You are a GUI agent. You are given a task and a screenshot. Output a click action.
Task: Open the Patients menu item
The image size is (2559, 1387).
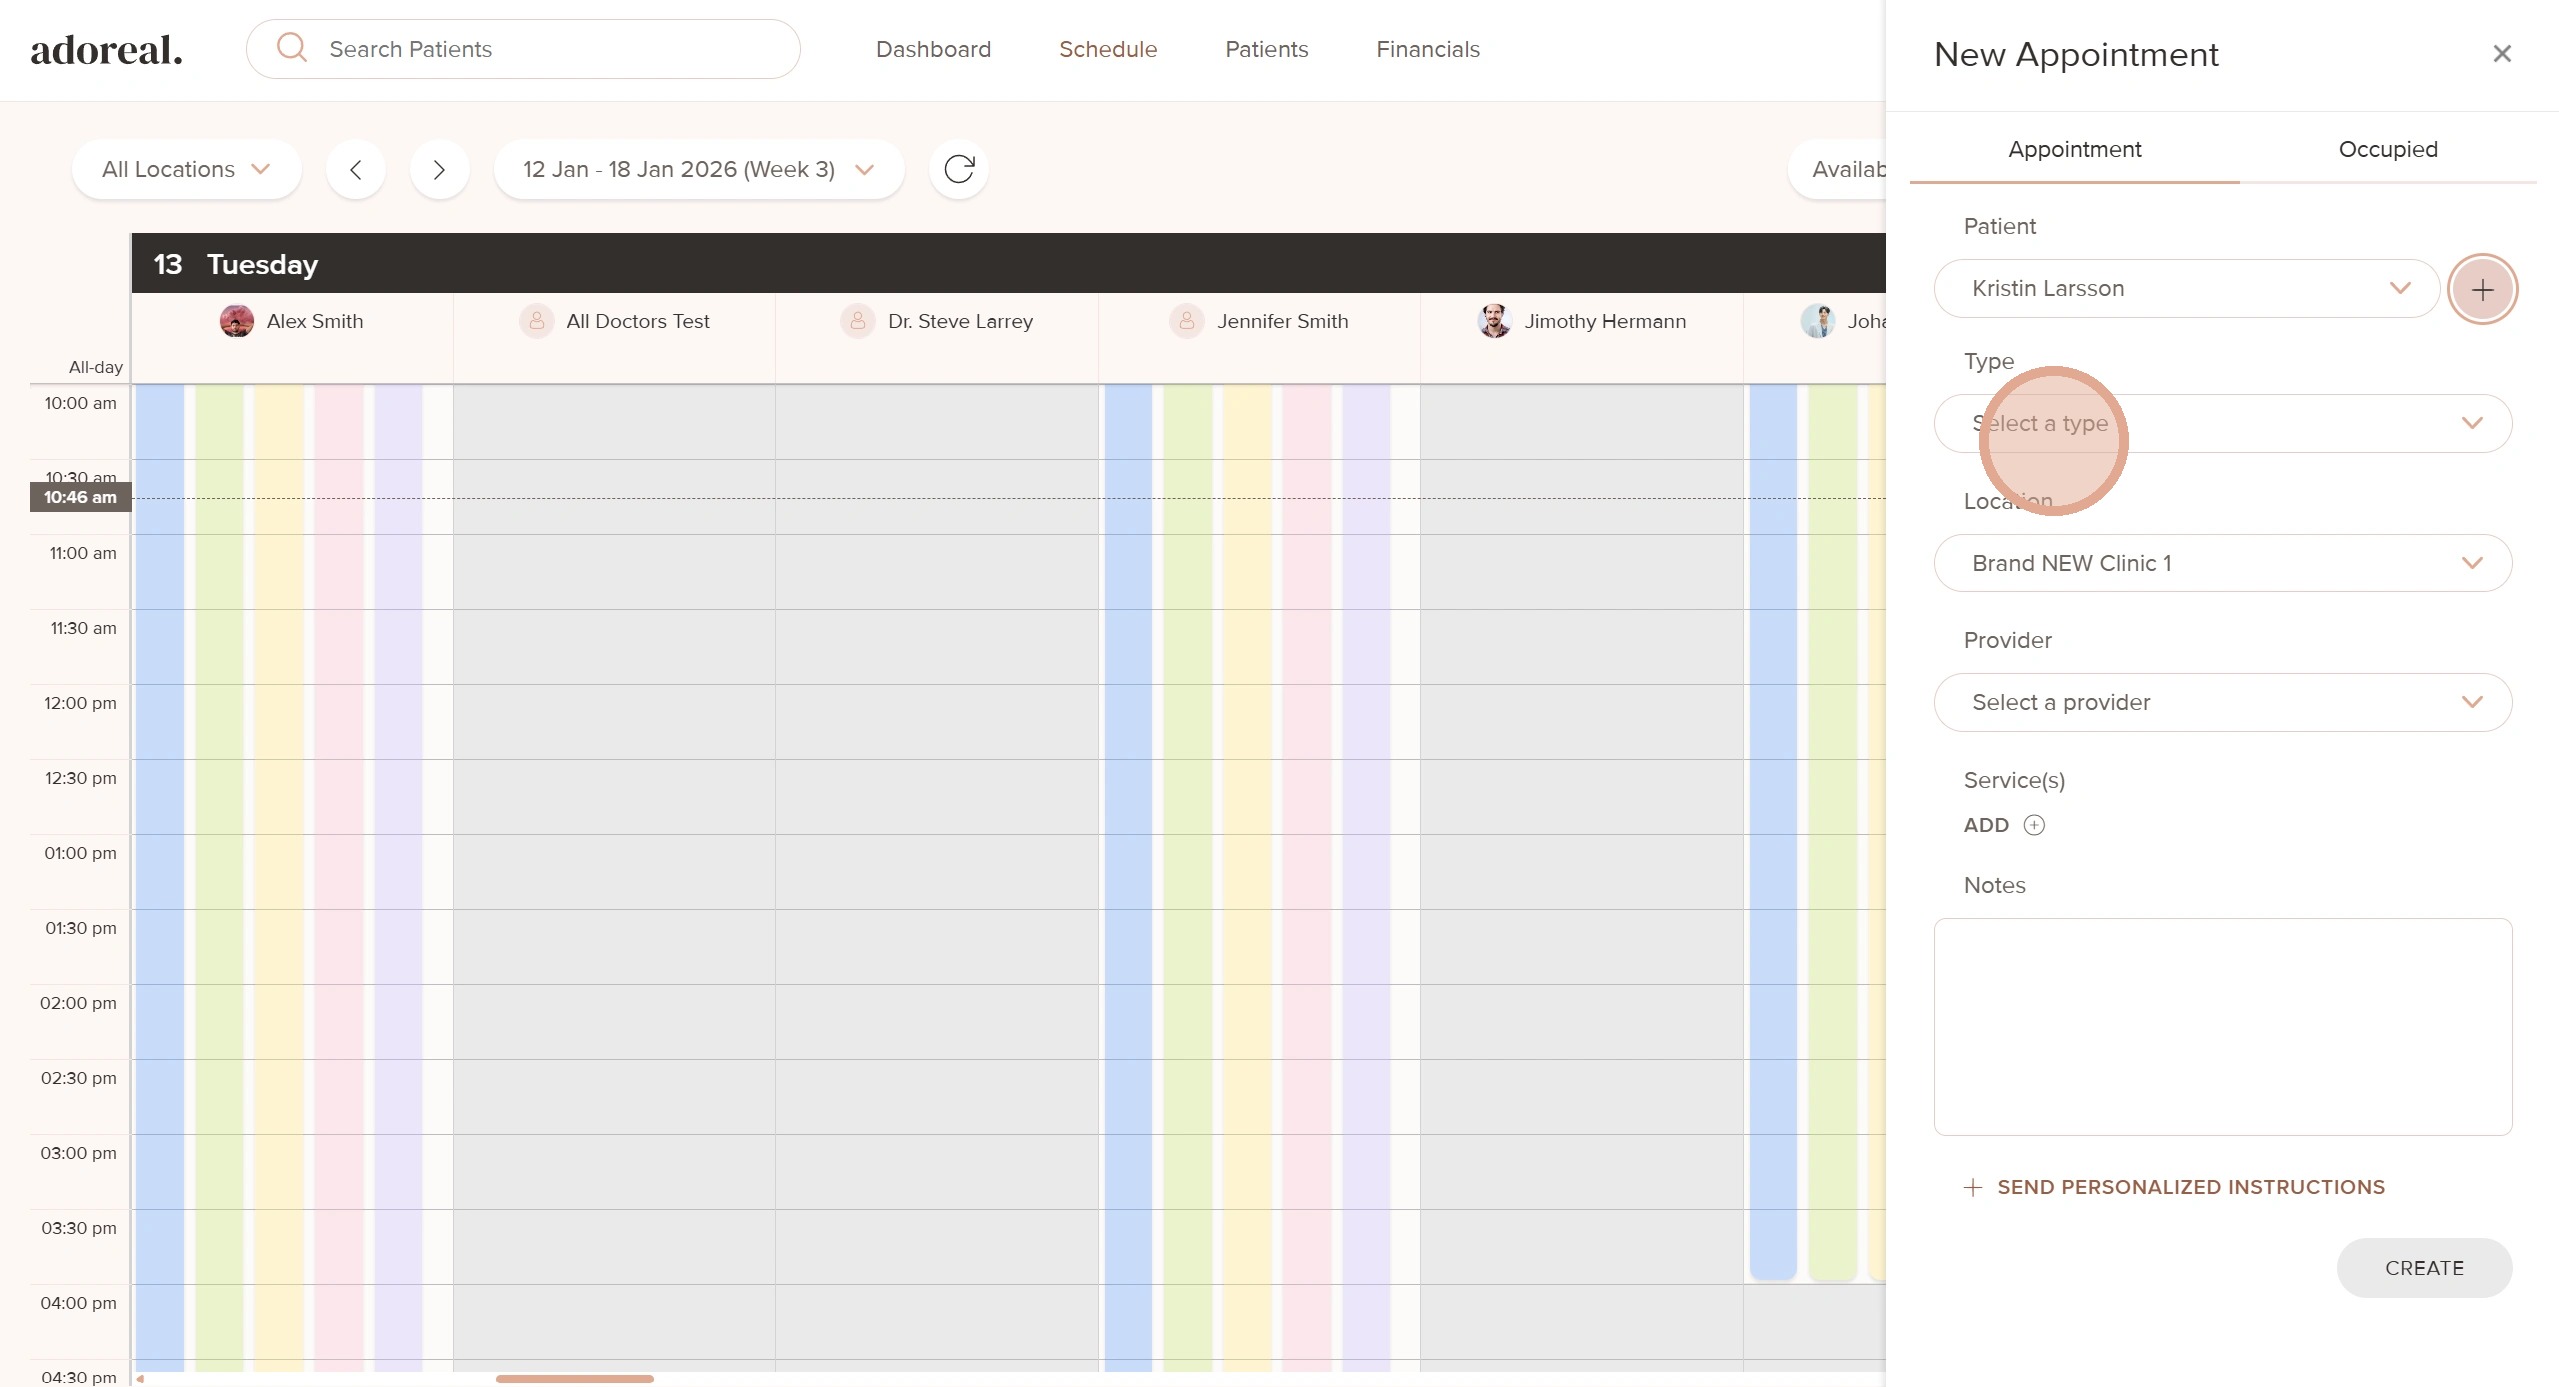click(1266, 49)
